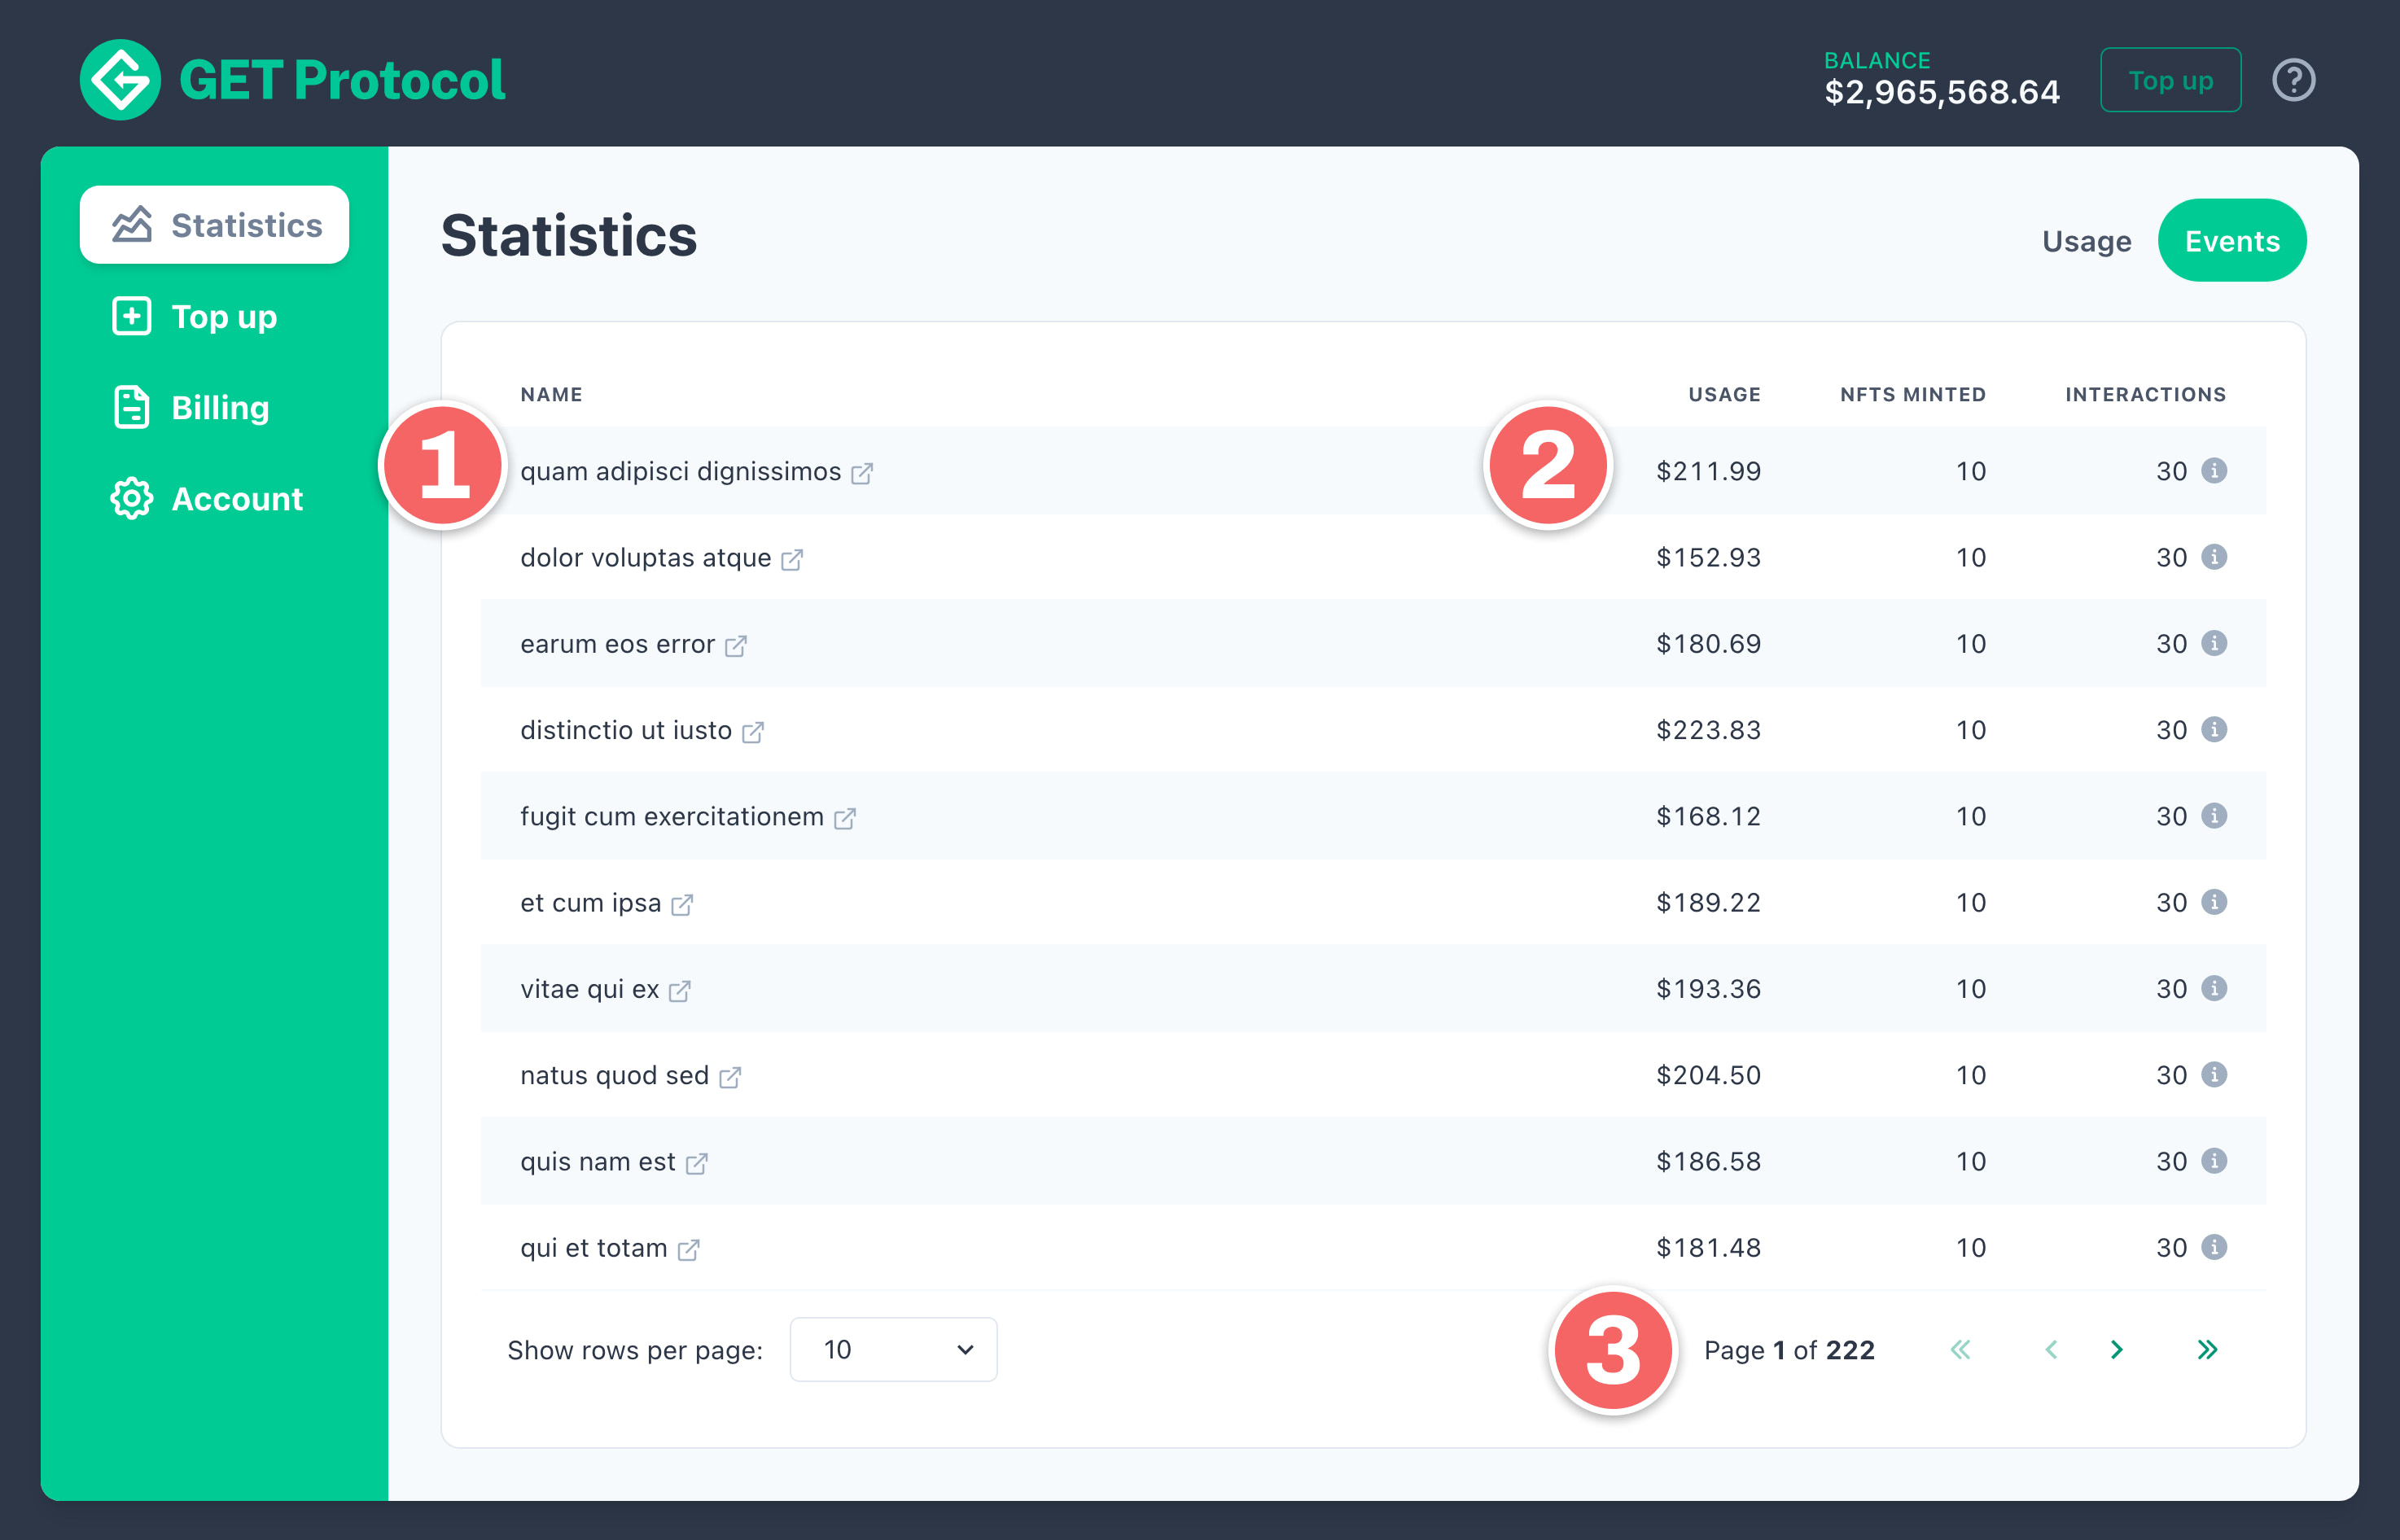
Task: Click info icon in qui et totam row
Action: click(x=2214, y=1247)
